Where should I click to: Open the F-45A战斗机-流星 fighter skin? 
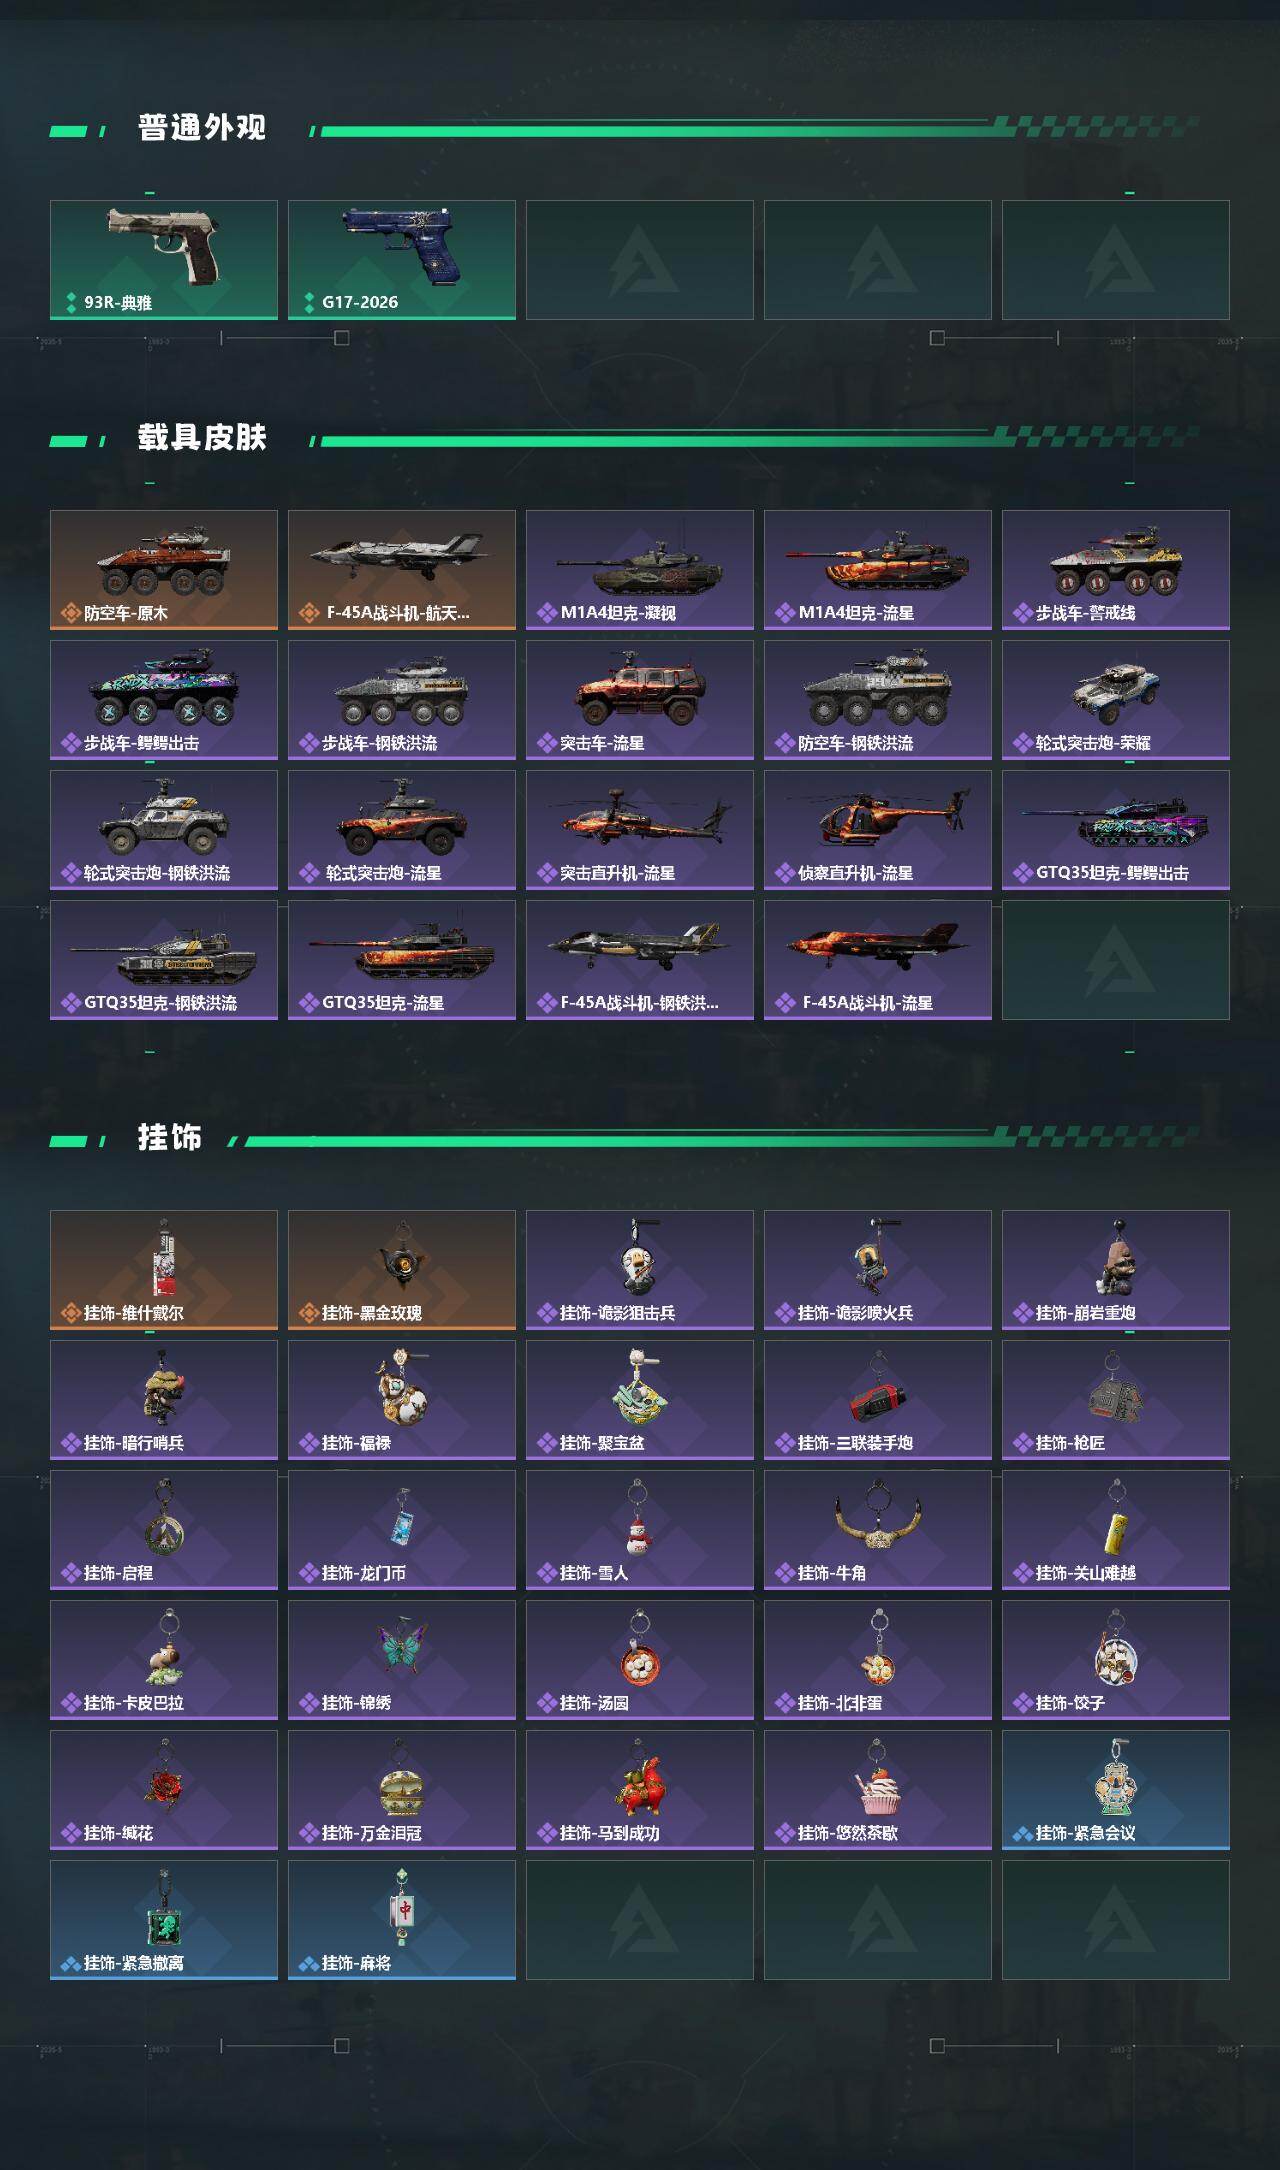point(878,960)
